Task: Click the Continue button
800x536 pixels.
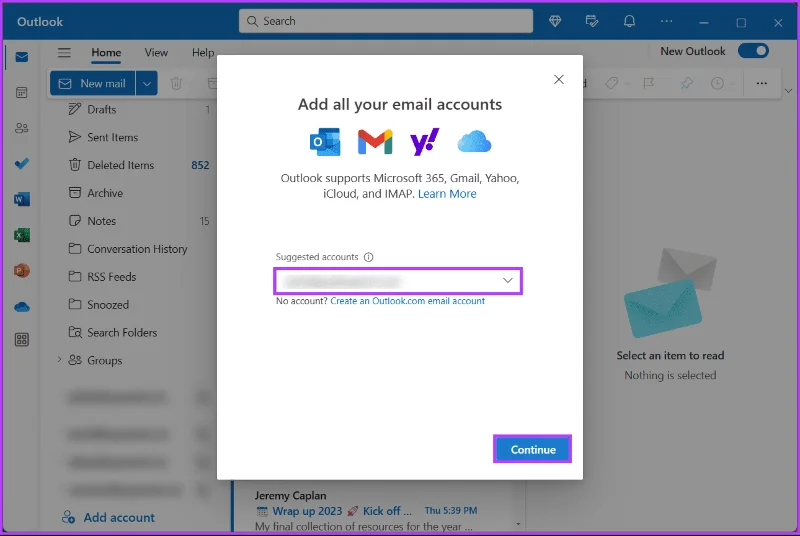Action: click(533, 449)
